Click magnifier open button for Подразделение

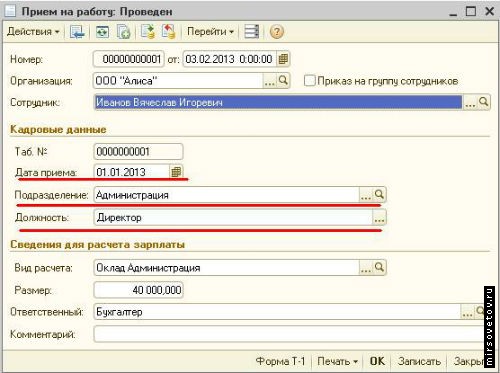click(x=379, y=195)
